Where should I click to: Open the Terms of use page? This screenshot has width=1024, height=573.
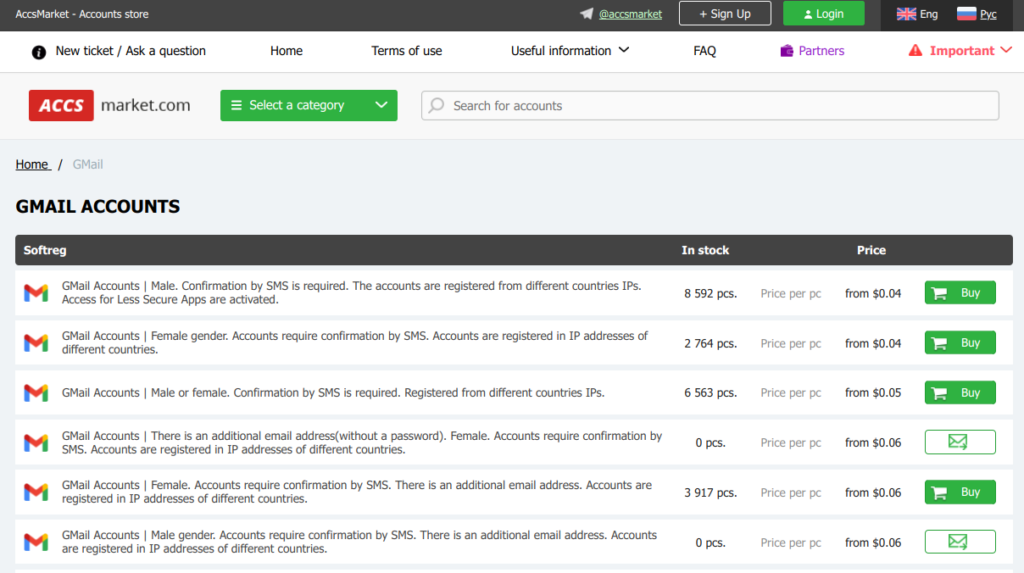pos(406,50)
